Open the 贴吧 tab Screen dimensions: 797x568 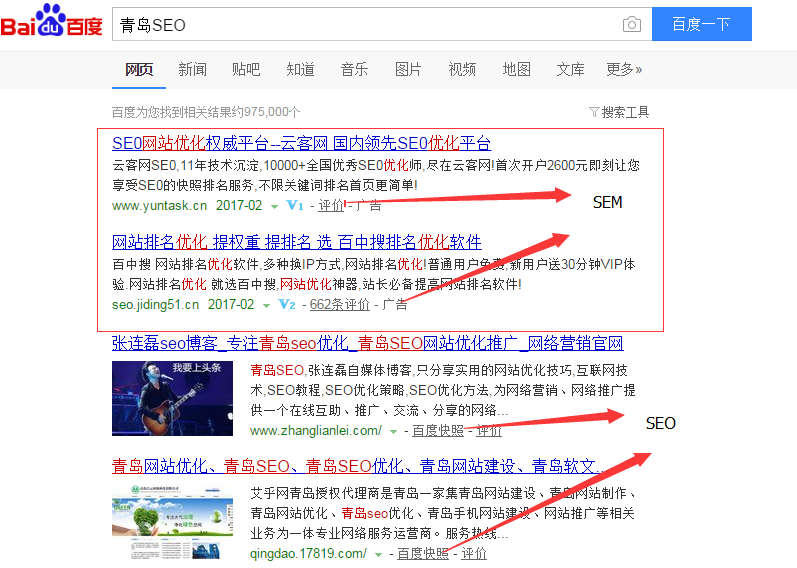coord(246,69)
